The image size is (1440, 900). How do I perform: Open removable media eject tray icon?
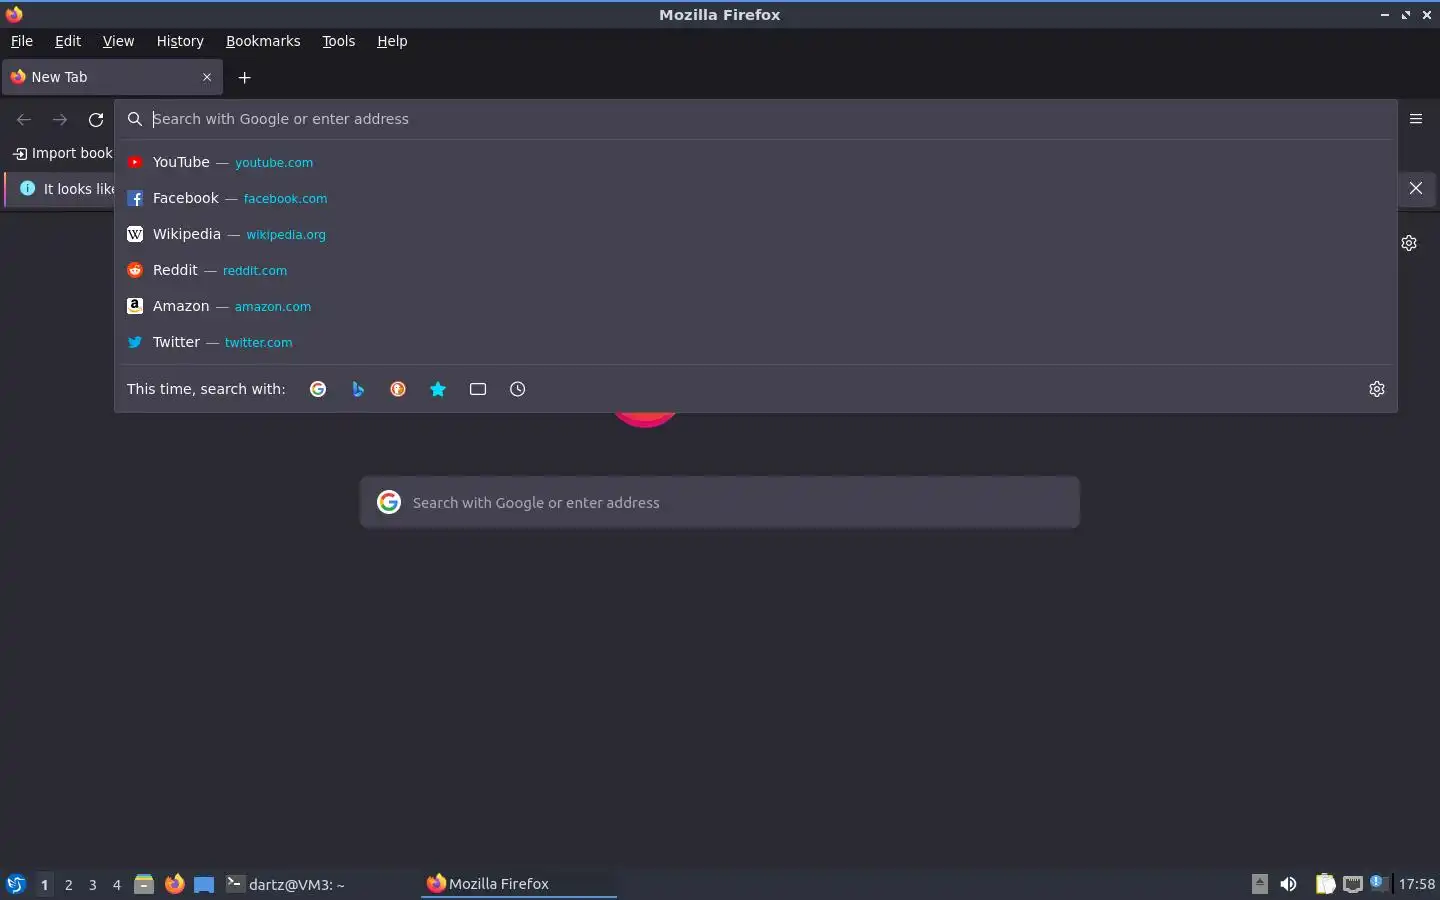tap(1260, 884)
